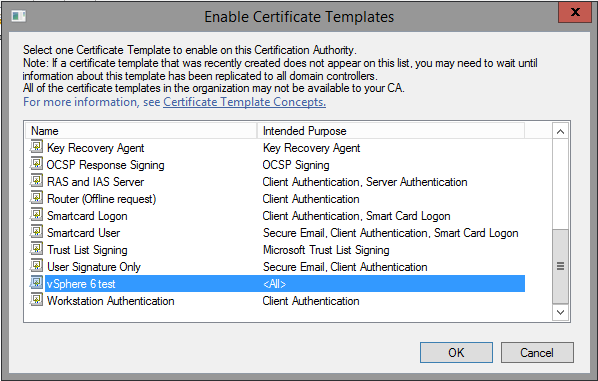Screen dimensions: 598x381
Task: Click the Workstation Authentication template icon
Action: click(36, 300)
